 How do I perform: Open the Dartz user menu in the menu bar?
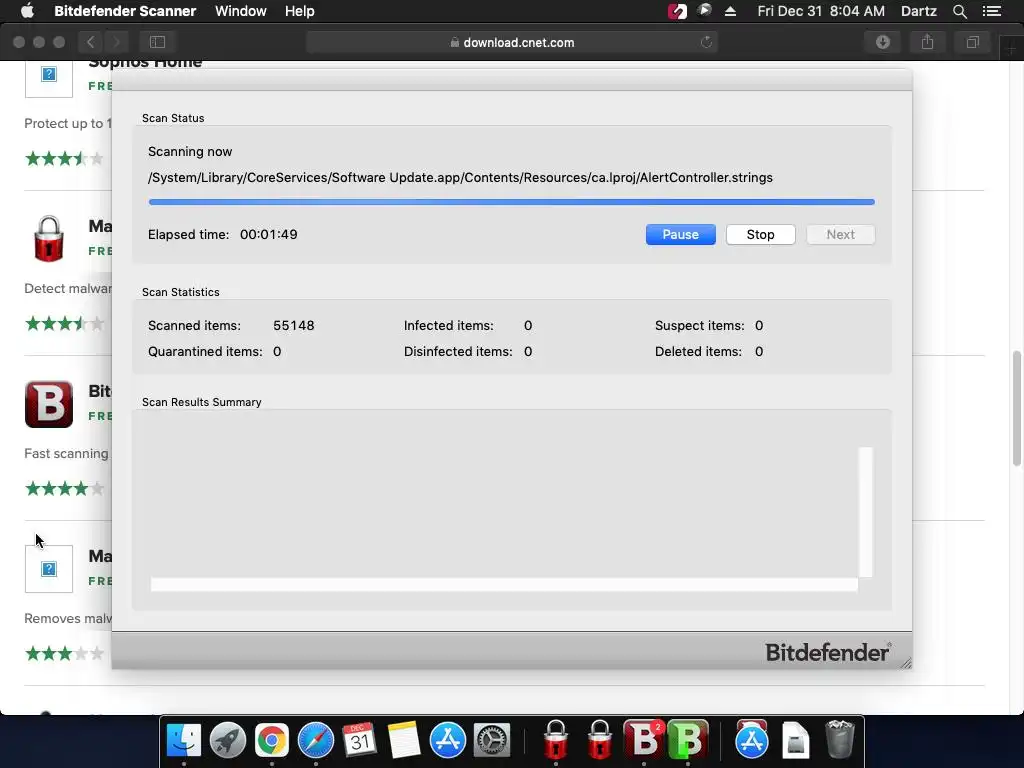coord(918,11)
